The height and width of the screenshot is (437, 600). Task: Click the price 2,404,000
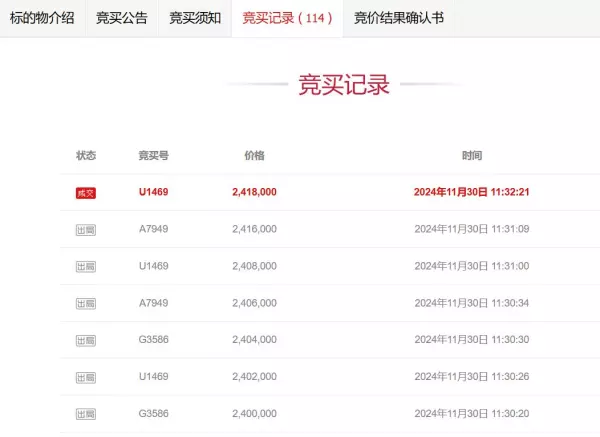(x=254, y=339)
